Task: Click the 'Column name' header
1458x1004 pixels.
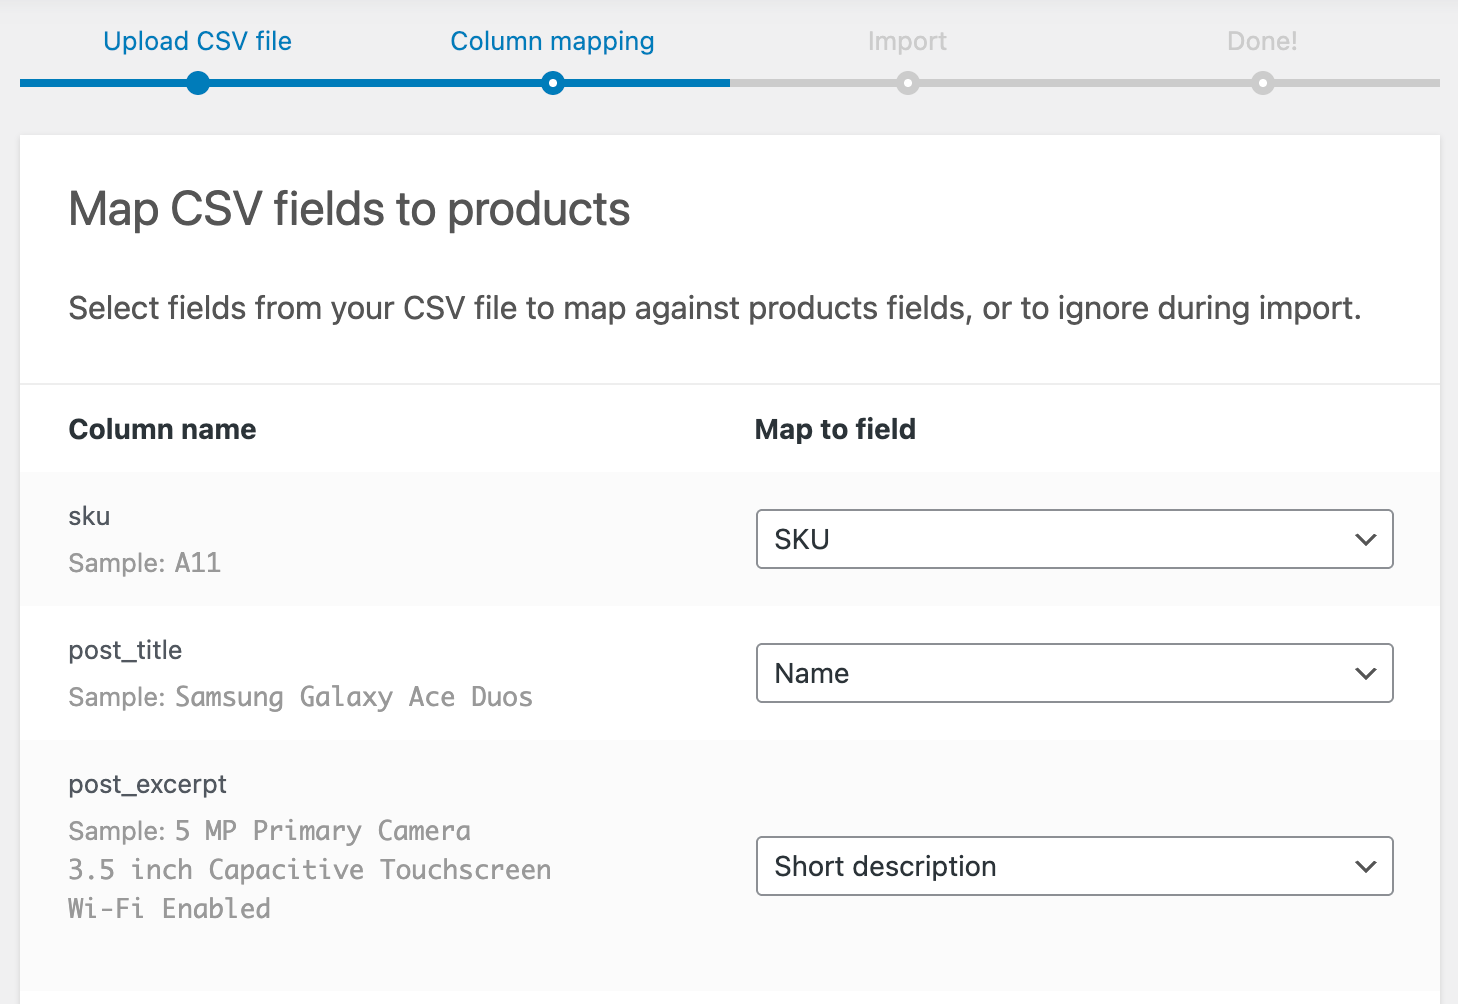Action: (x=162, y=429)
